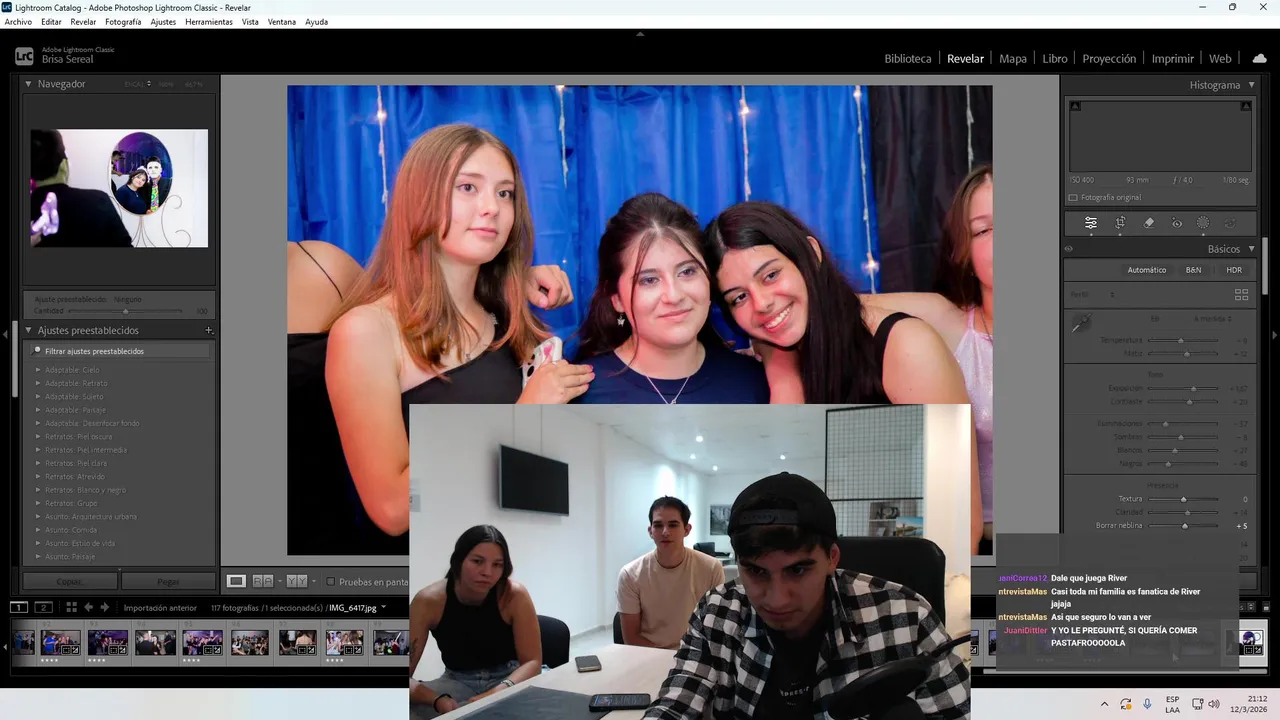
Task: Open the taskbar network icon
Action: click(1196, 704)
